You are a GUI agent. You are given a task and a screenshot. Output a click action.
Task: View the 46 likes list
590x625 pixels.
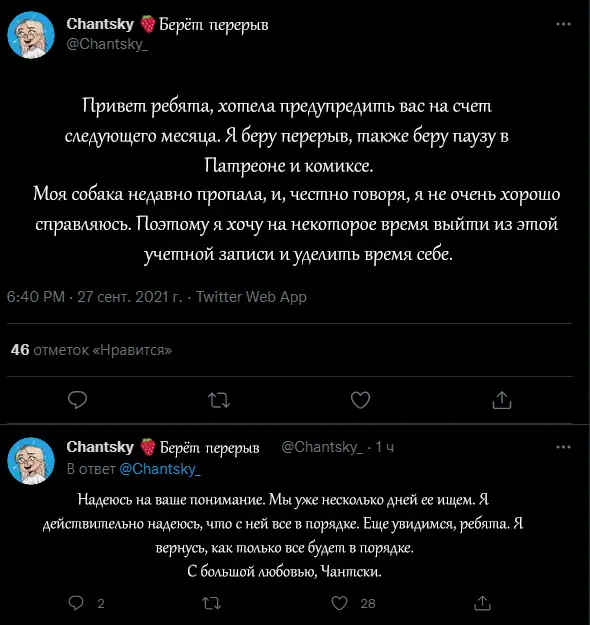tap(91, 350)
